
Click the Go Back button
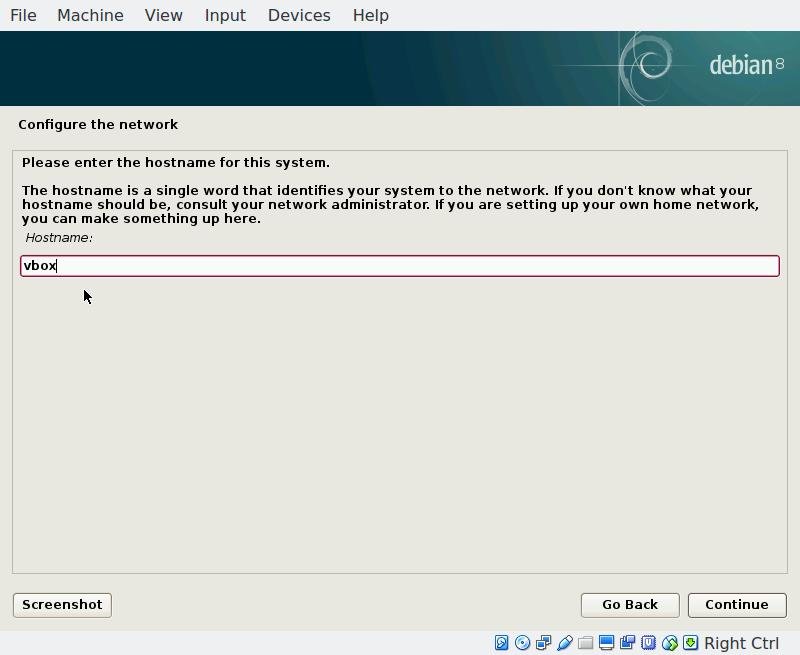click(630, 605)
